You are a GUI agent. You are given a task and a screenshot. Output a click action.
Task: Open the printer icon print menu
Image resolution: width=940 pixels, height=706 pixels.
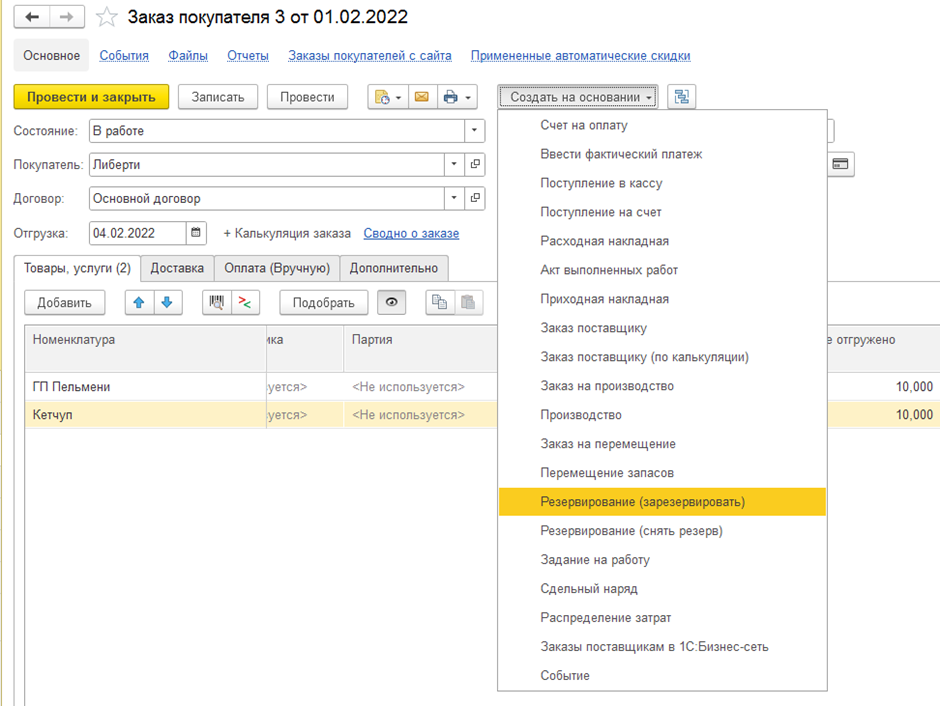tap(457, 97)
